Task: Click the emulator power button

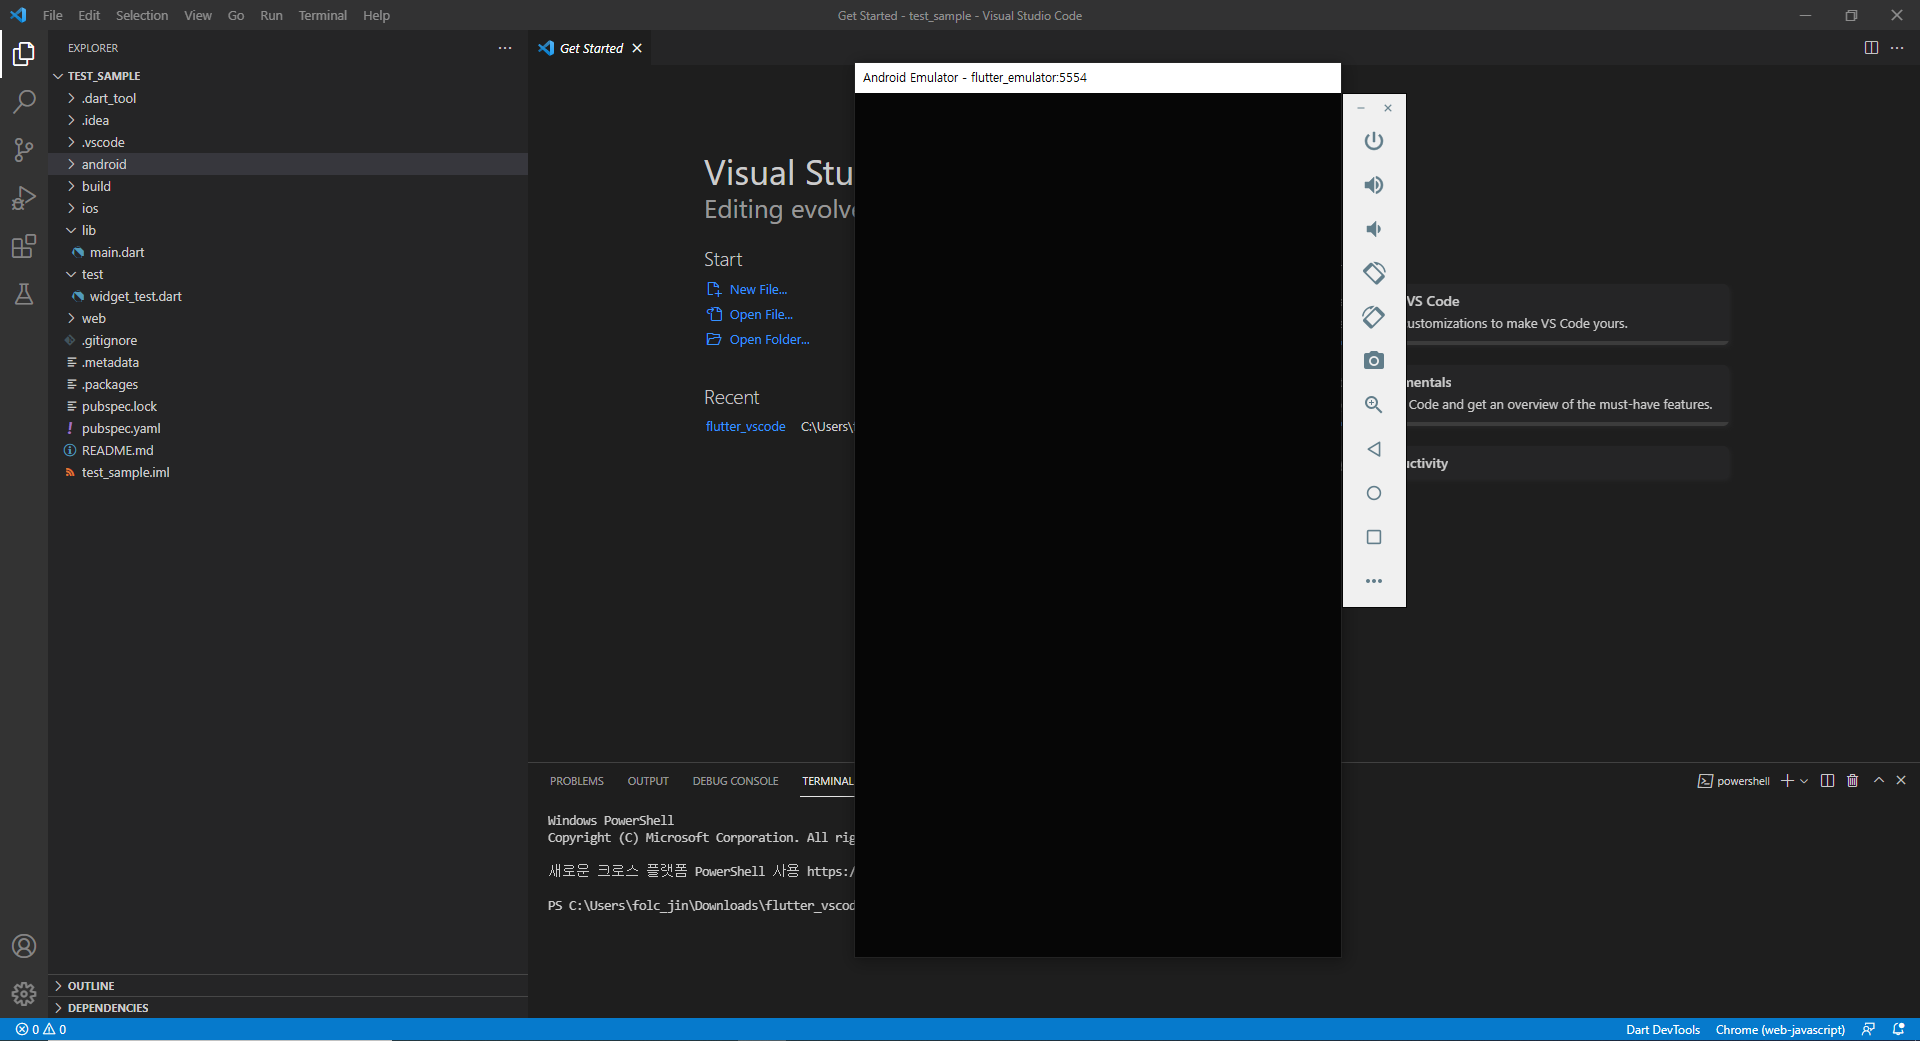Action: (x=1374, y=141)
